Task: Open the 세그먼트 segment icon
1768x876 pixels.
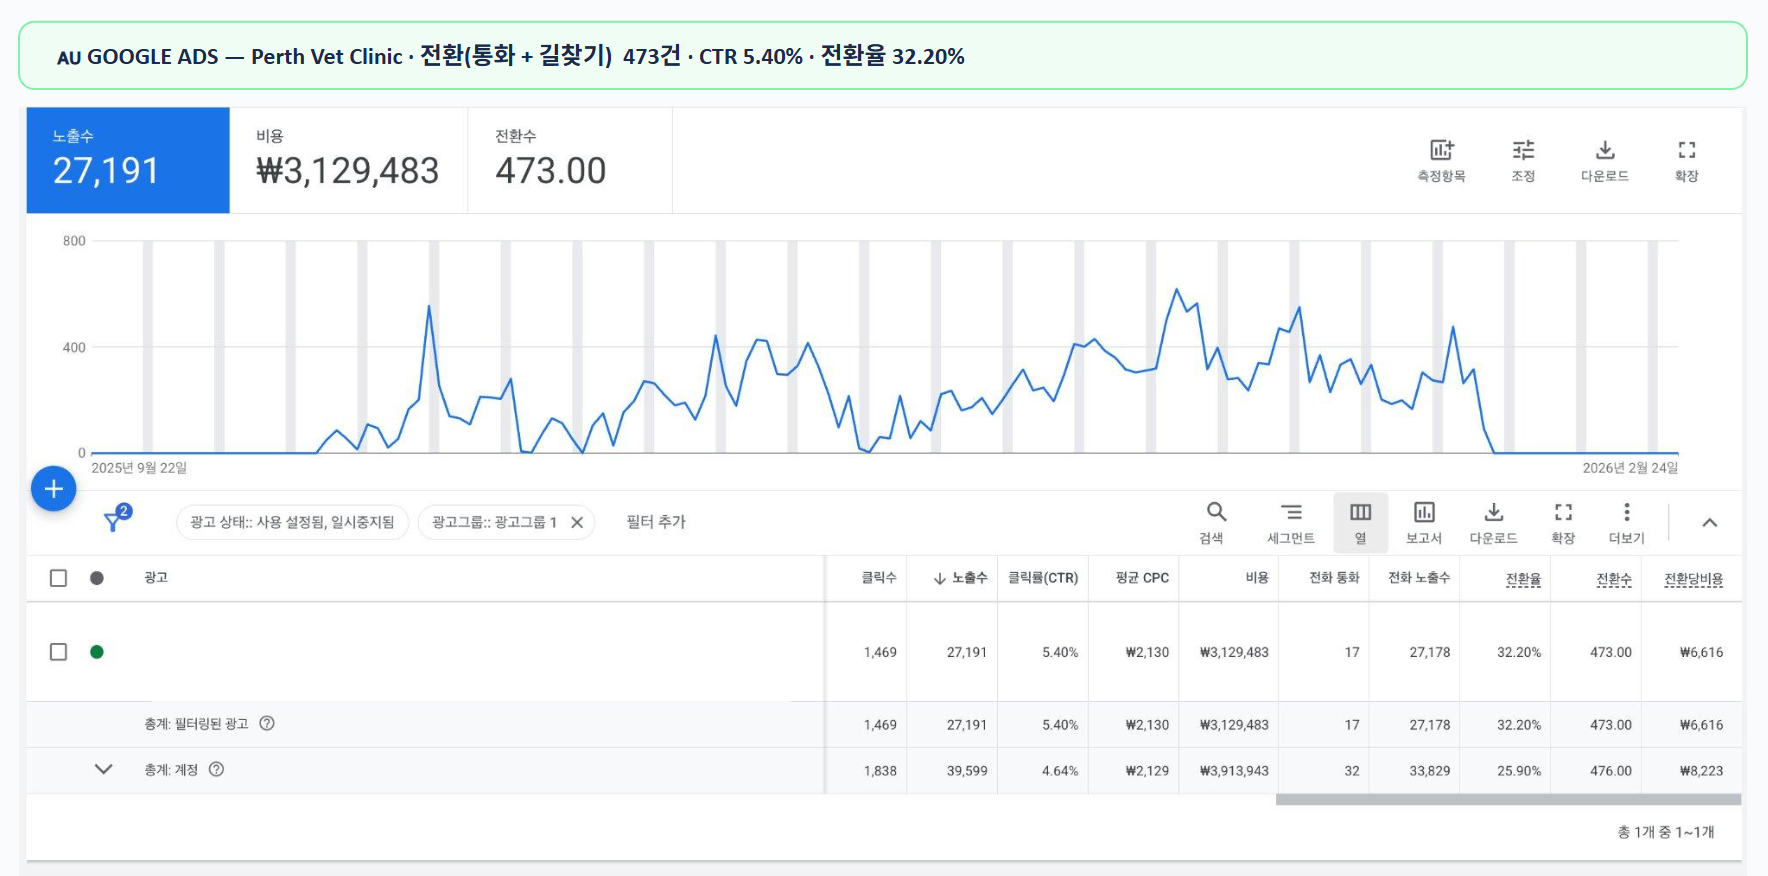Action: (1291, 513)
